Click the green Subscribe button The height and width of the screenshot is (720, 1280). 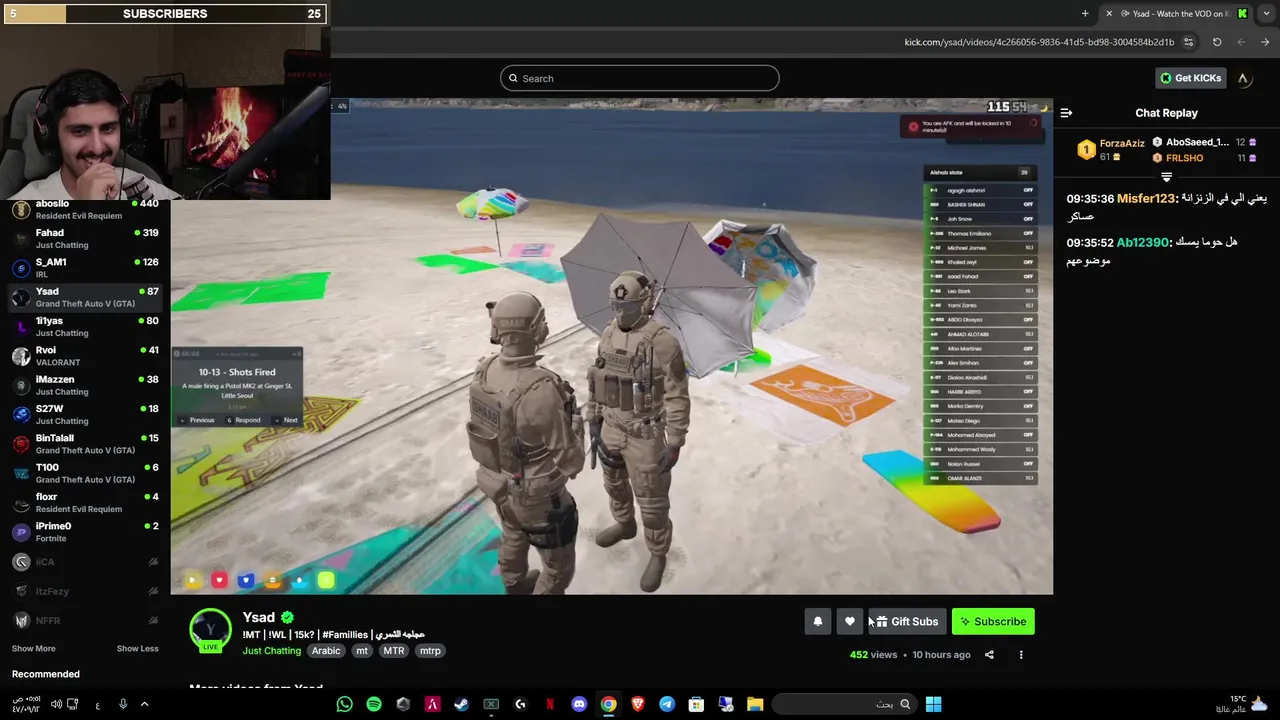tap(993, 621)
